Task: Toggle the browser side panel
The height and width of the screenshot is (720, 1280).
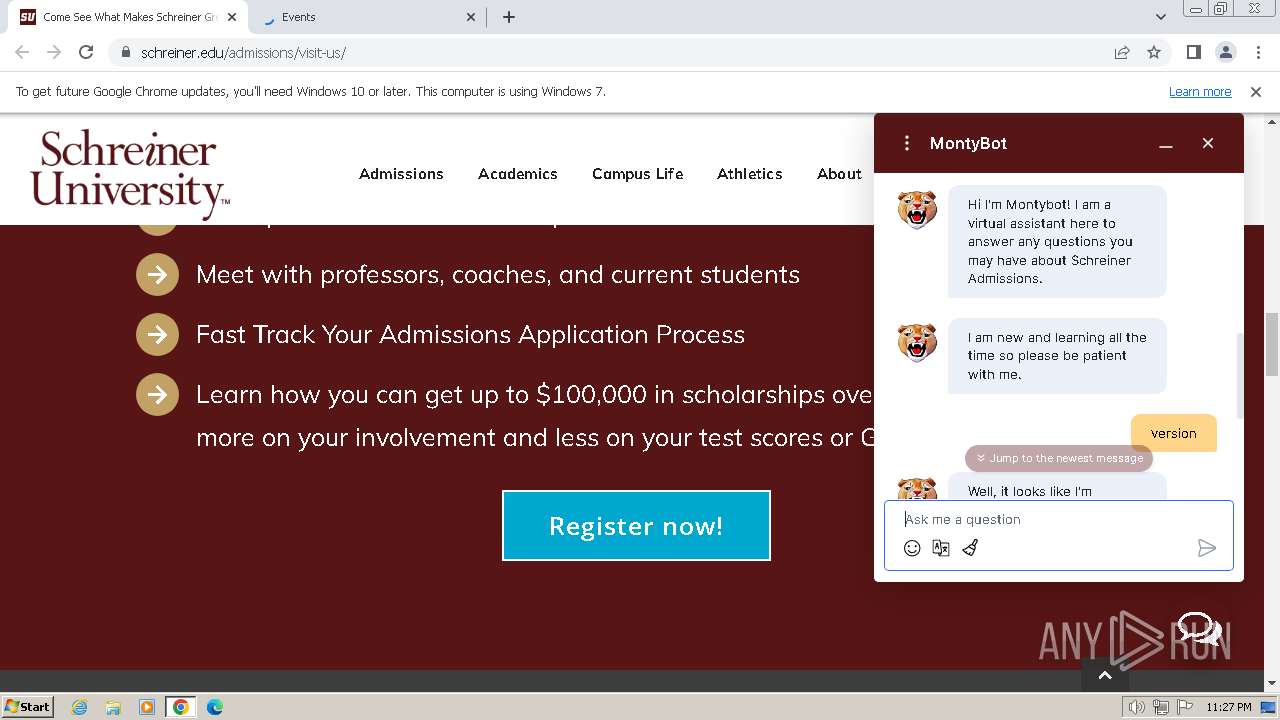Action: [1193, 52]
